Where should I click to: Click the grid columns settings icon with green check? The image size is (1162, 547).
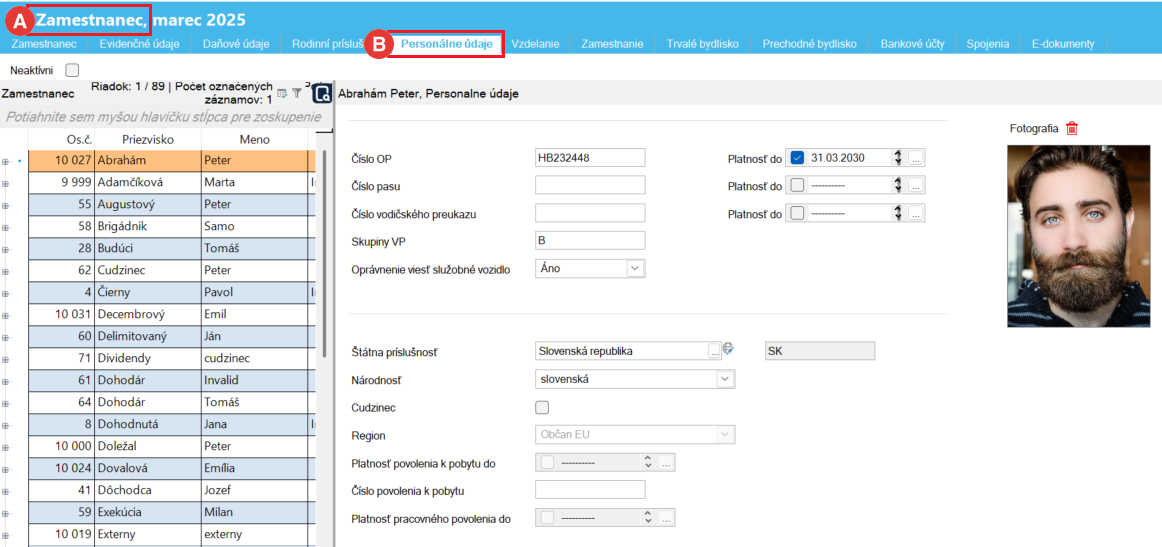[x=282, y=93]
